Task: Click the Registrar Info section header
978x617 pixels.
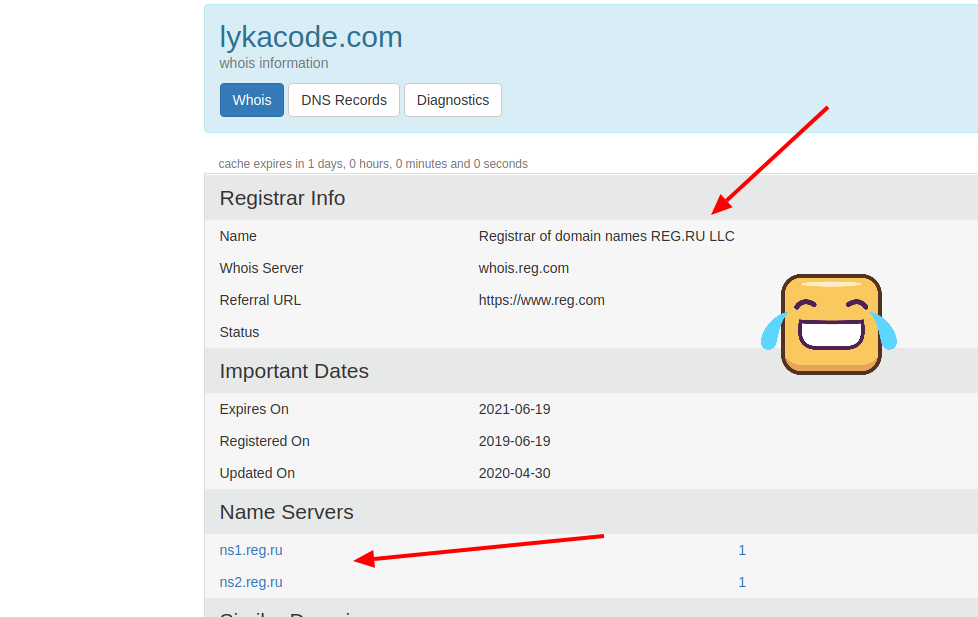Action: pyautogui.click(x=282, y=198)
